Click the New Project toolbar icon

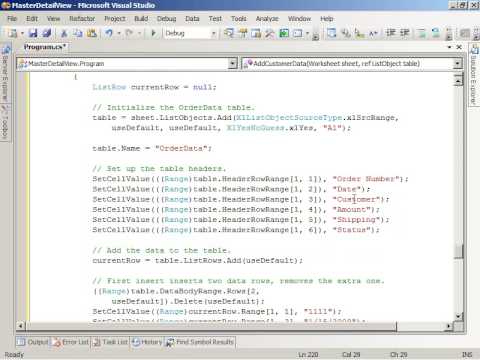12,33
